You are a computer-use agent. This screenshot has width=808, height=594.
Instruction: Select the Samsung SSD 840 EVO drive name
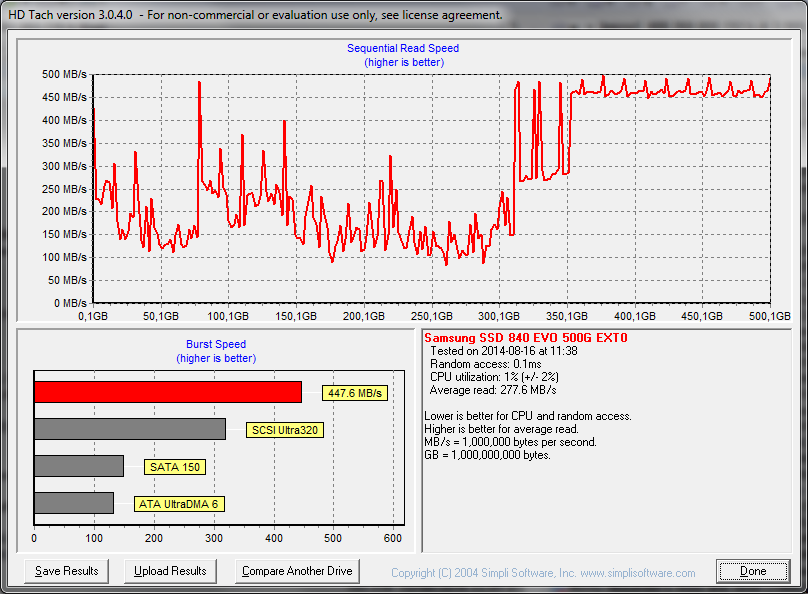pyautogui.click(x=525, y=338)
